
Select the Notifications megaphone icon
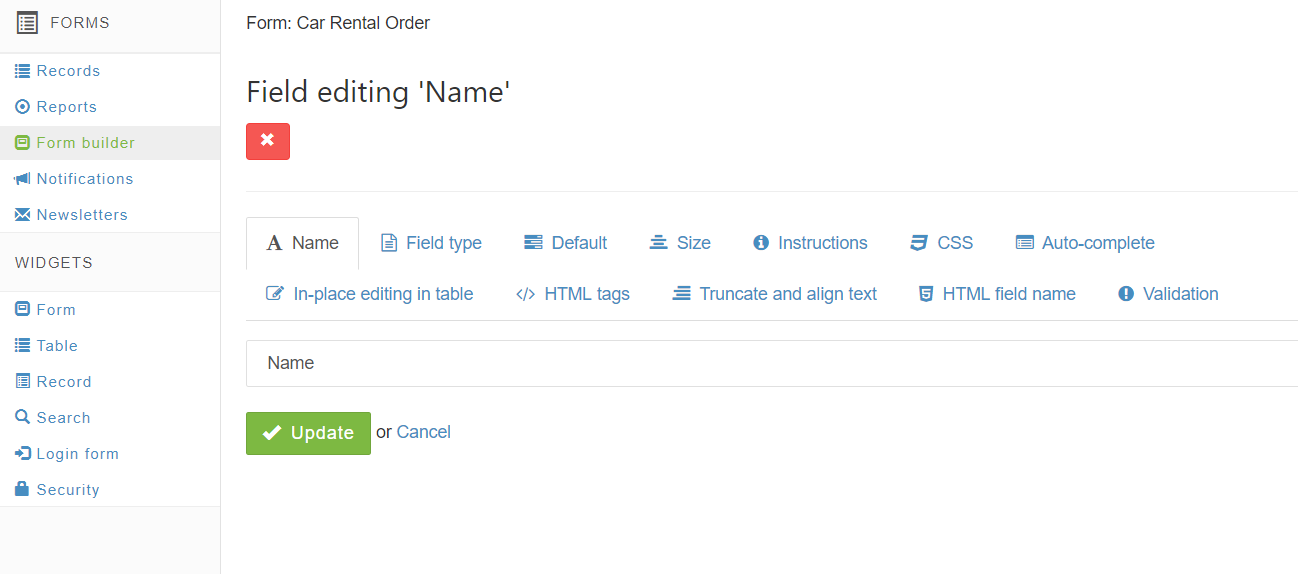[22, 179]
